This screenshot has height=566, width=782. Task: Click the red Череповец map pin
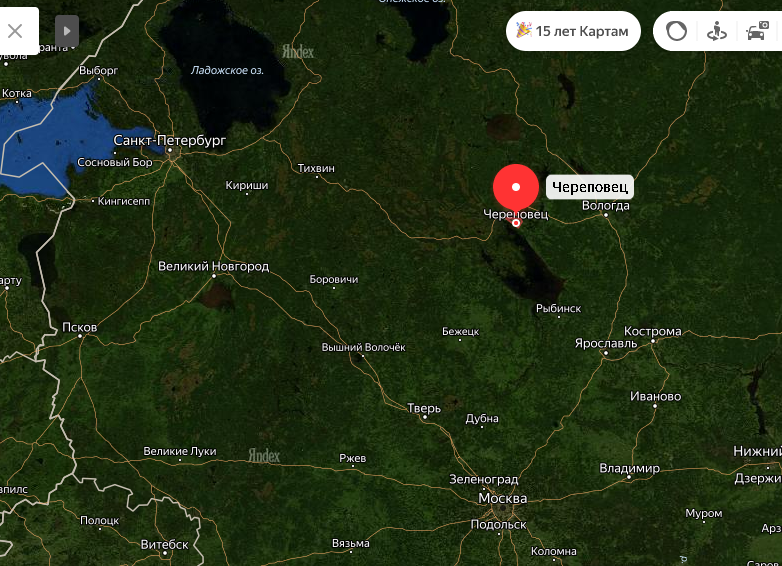pyautogui.click(x=516, y=188)
